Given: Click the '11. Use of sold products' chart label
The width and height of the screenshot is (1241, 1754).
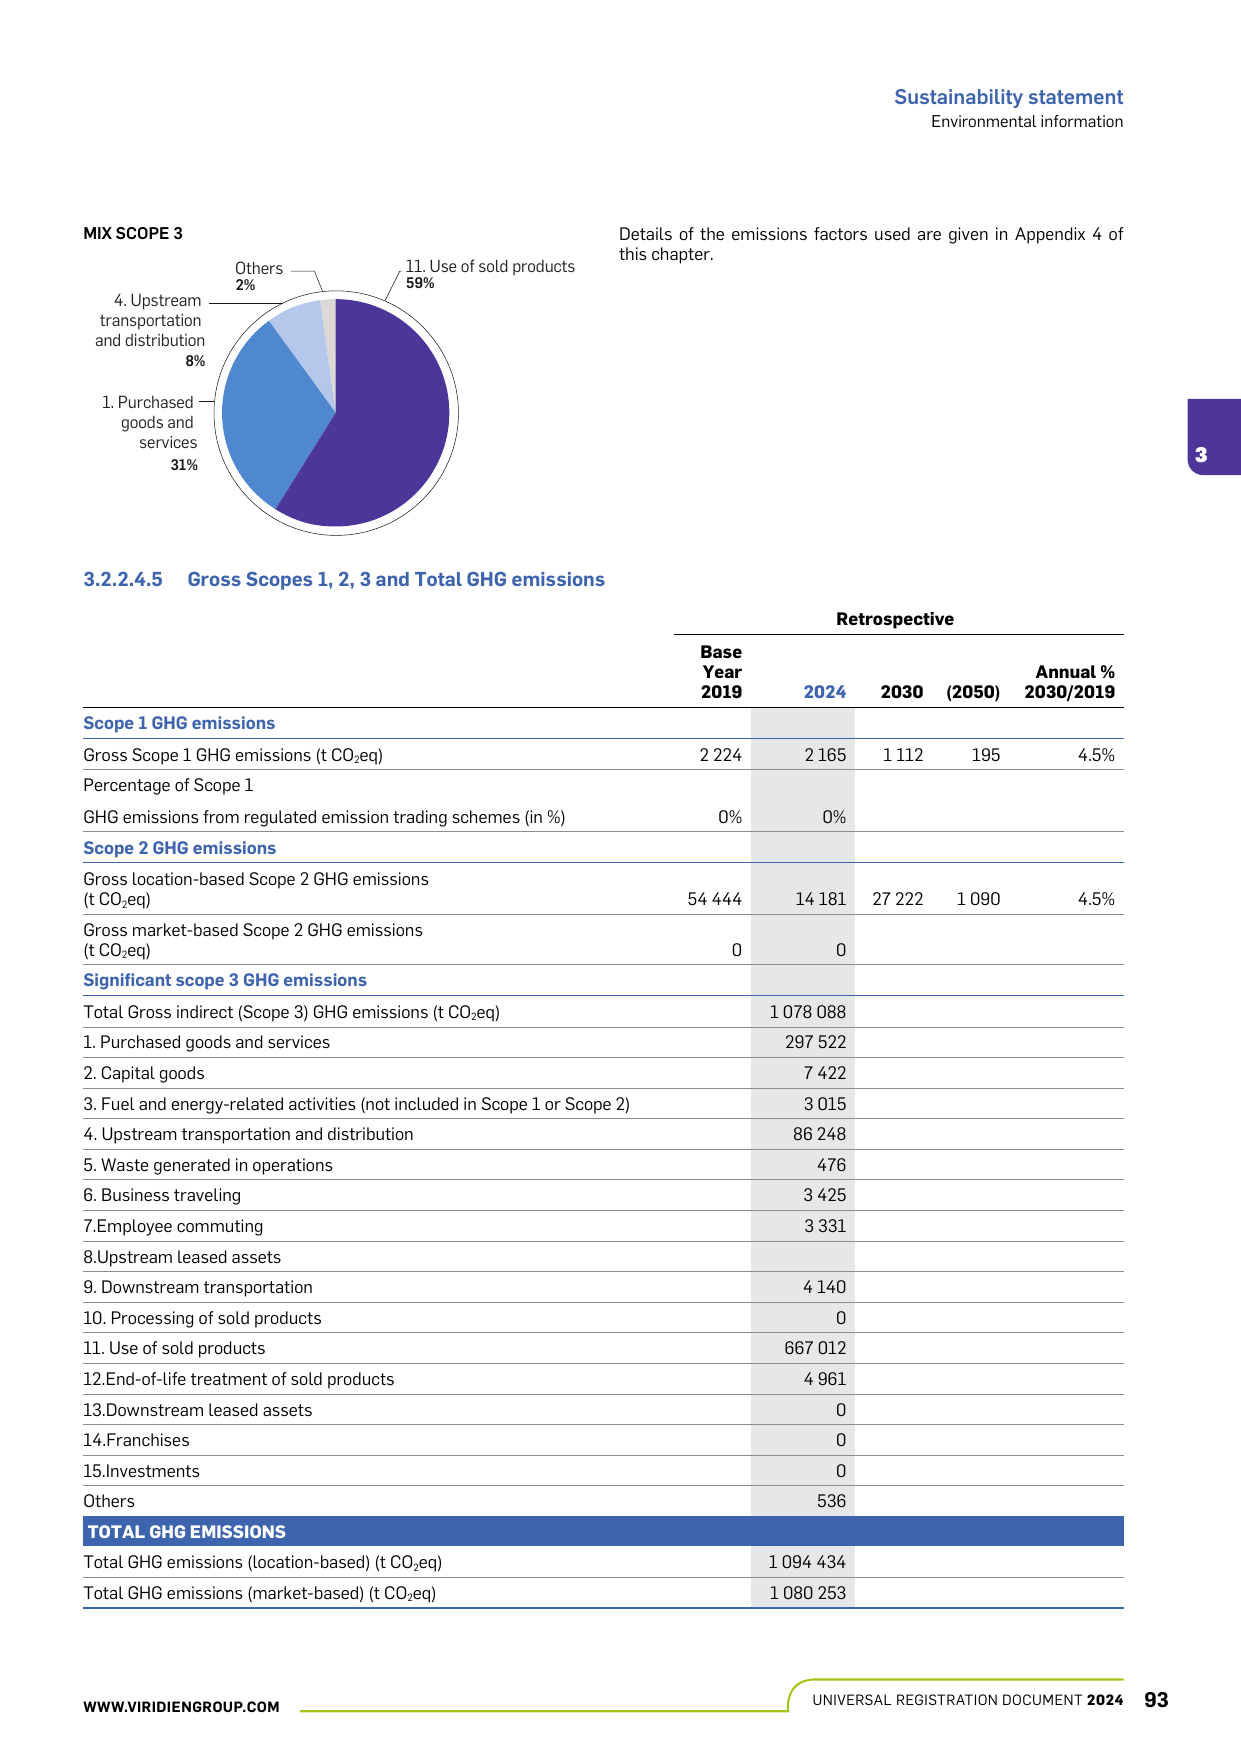Looking at the screenshot, I should pyautogui.click(x=490, y=274).
